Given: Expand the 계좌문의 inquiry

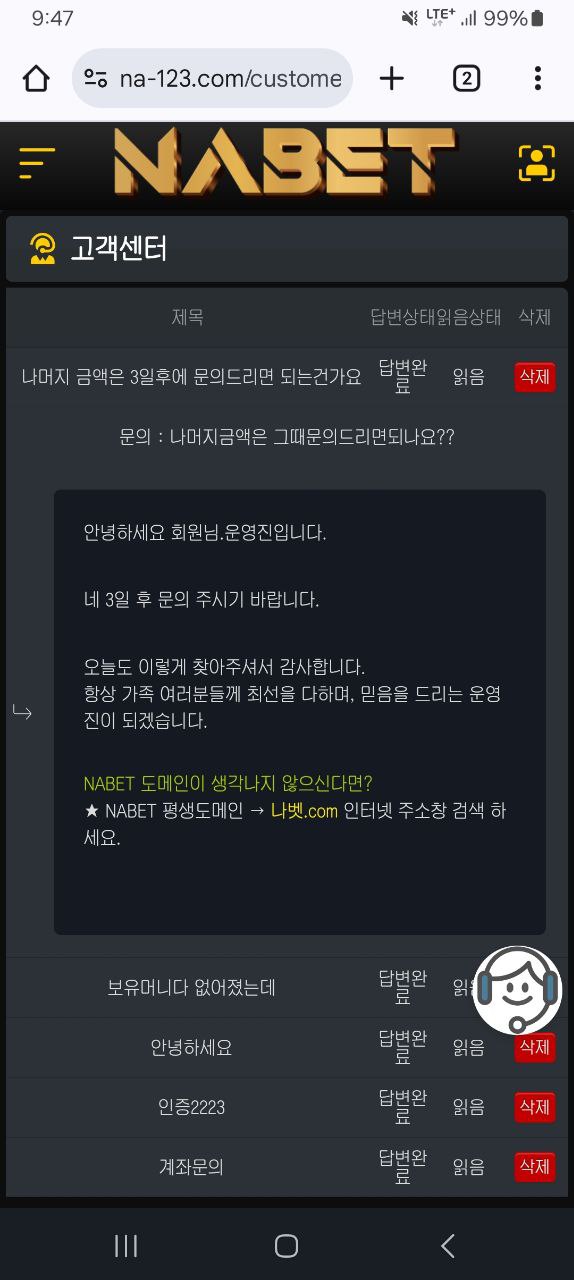Looking at the screenshot, I should (191, 1166).
